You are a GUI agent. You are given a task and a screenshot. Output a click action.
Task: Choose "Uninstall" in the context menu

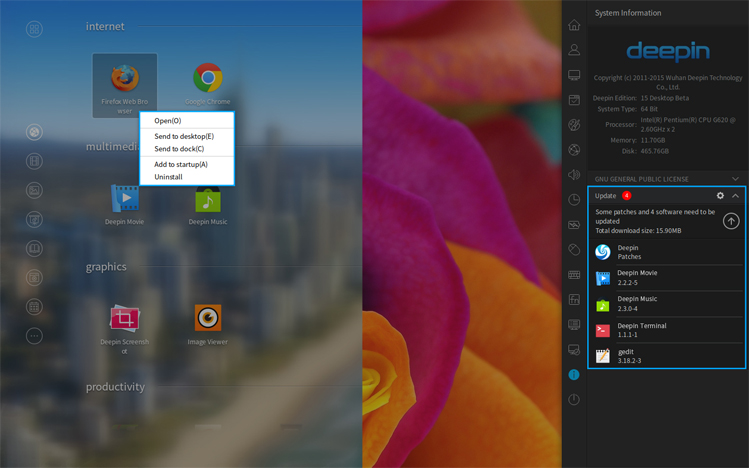(x=168, y=177)
